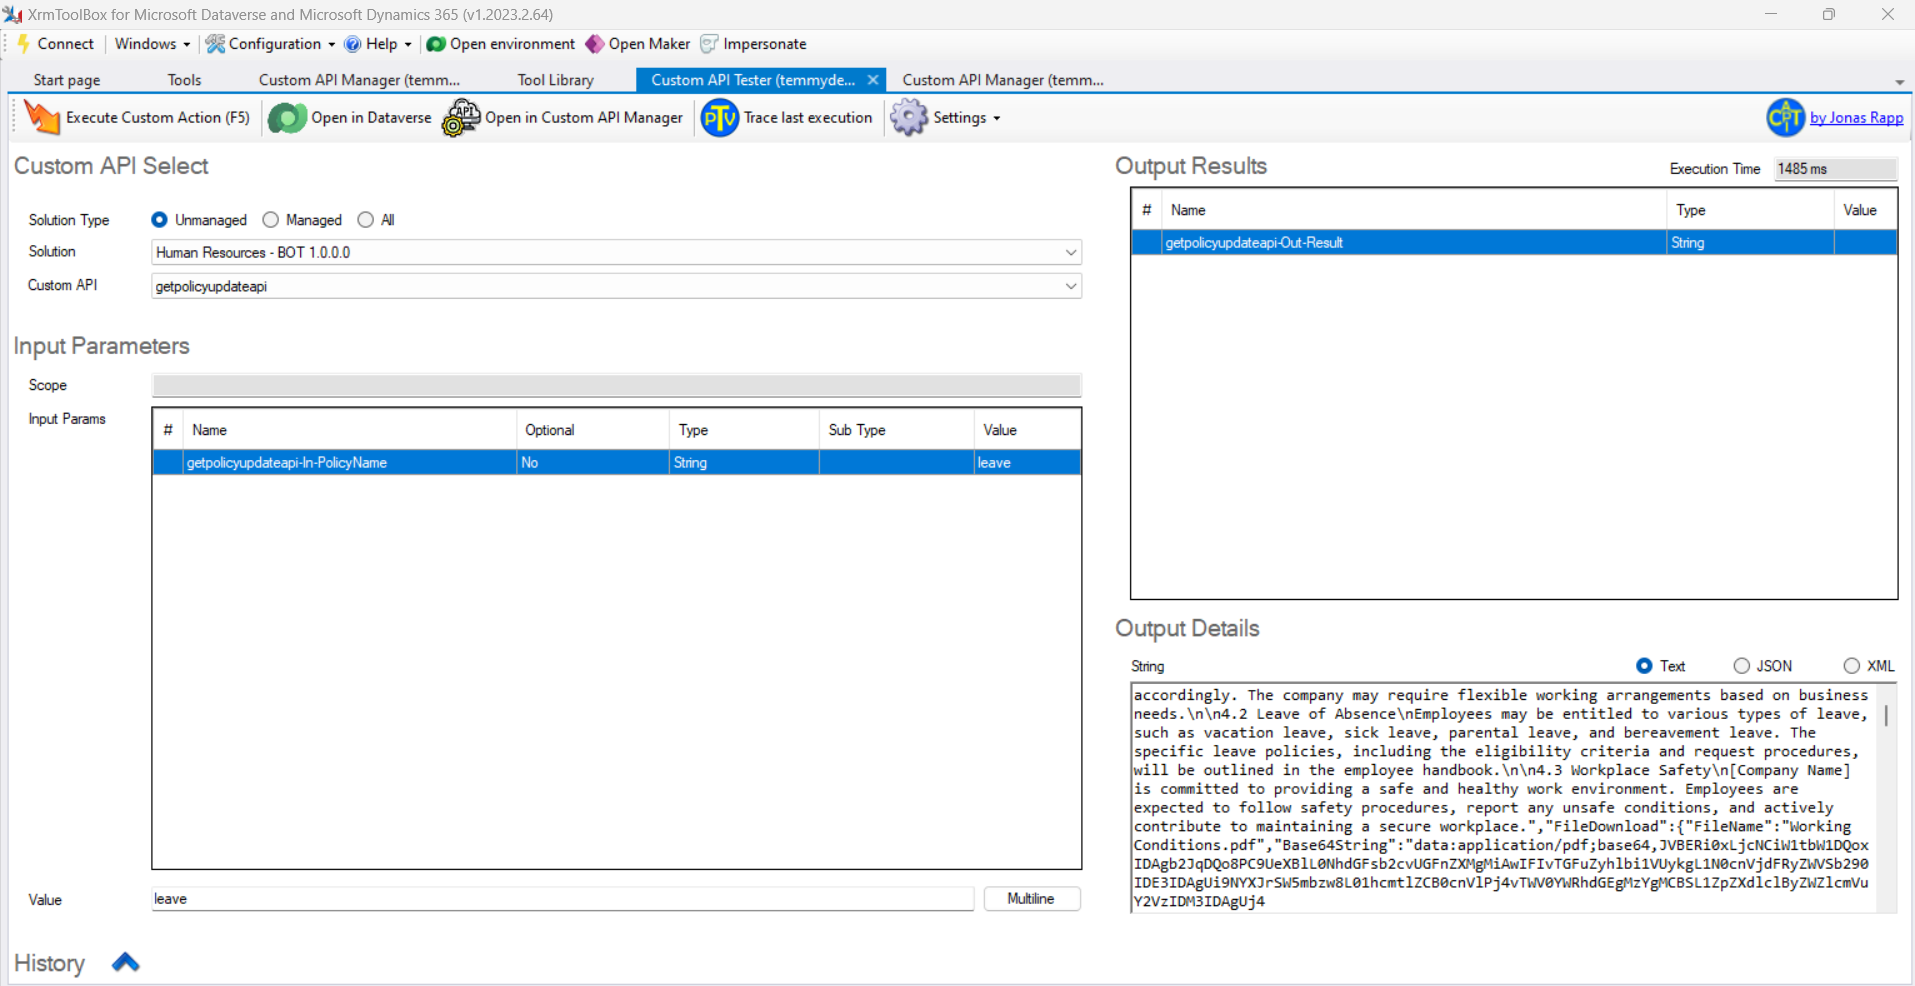
Task: Switch to the first Custom API Manager tab
Action: [359, 80]
